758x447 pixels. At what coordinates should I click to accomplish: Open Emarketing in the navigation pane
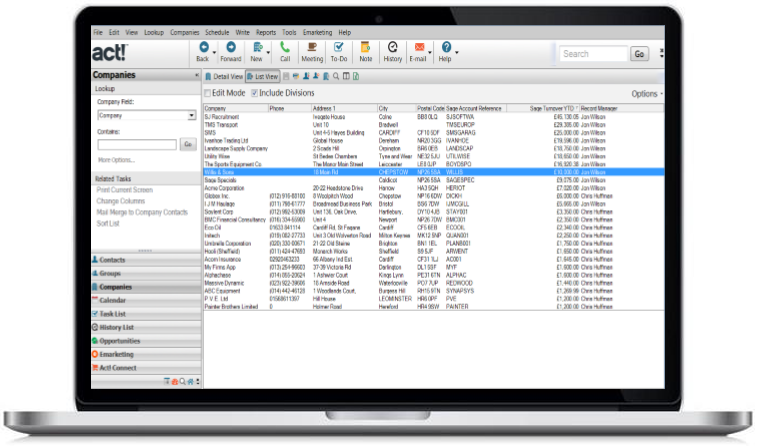click(146, 355)
